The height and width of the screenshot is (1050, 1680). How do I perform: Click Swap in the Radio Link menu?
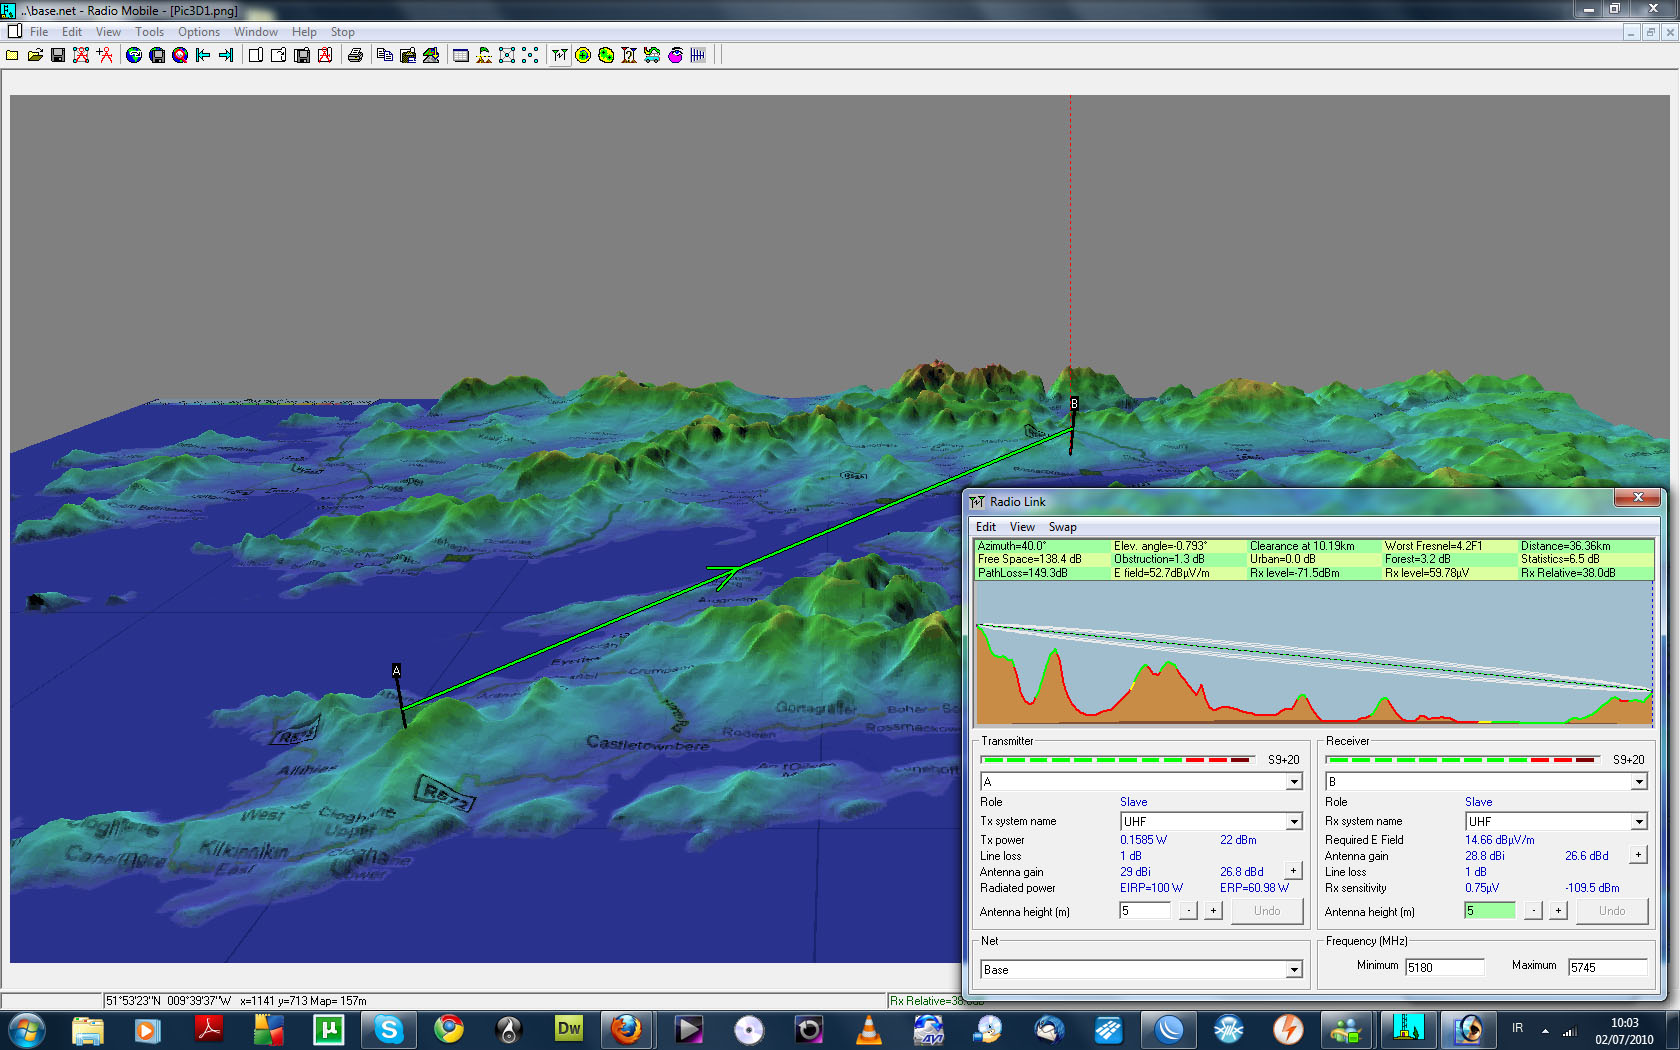click(x=1062, y=527)
